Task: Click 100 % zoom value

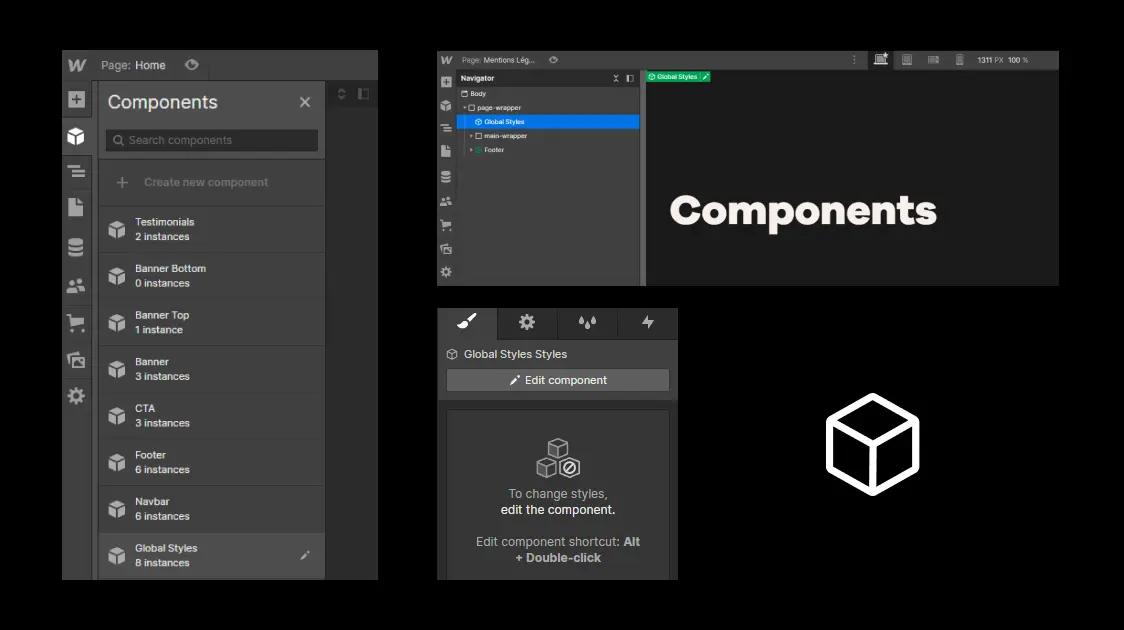Action: pyautogui.click(x=1018, y=60)
